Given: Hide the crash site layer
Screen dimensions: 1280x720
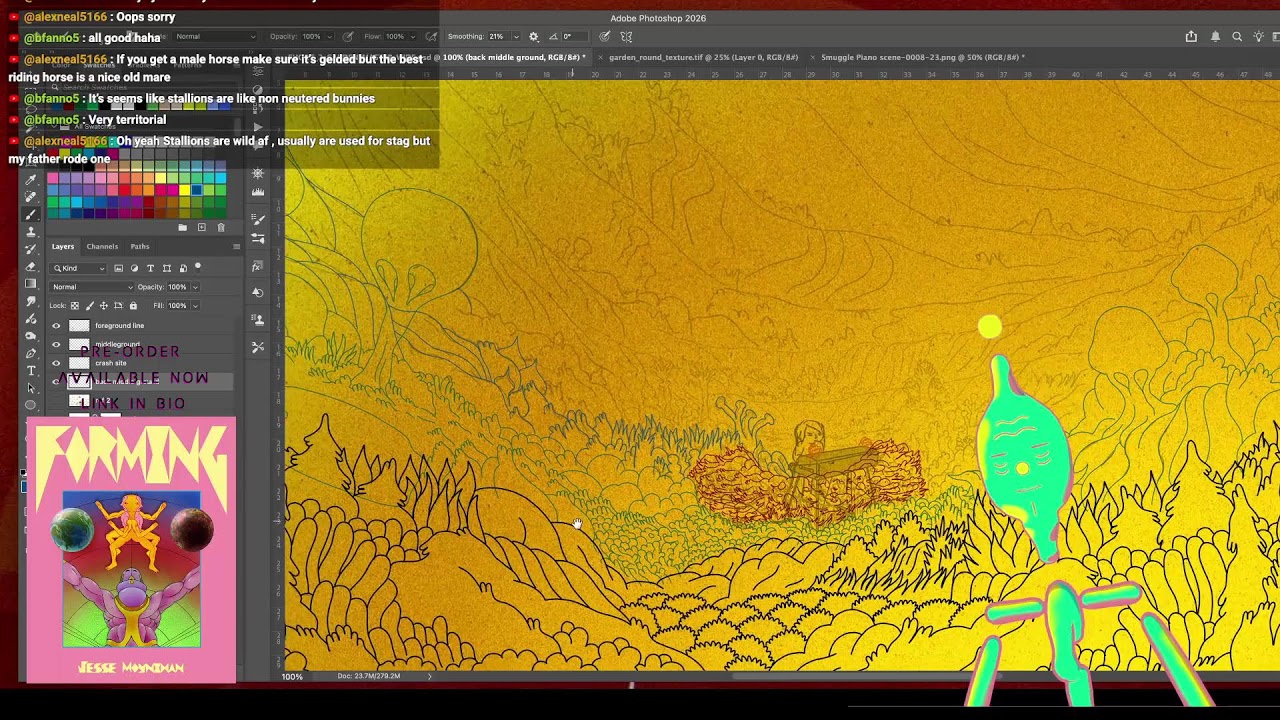Looking at the screenshot, I should click(56, 363).
